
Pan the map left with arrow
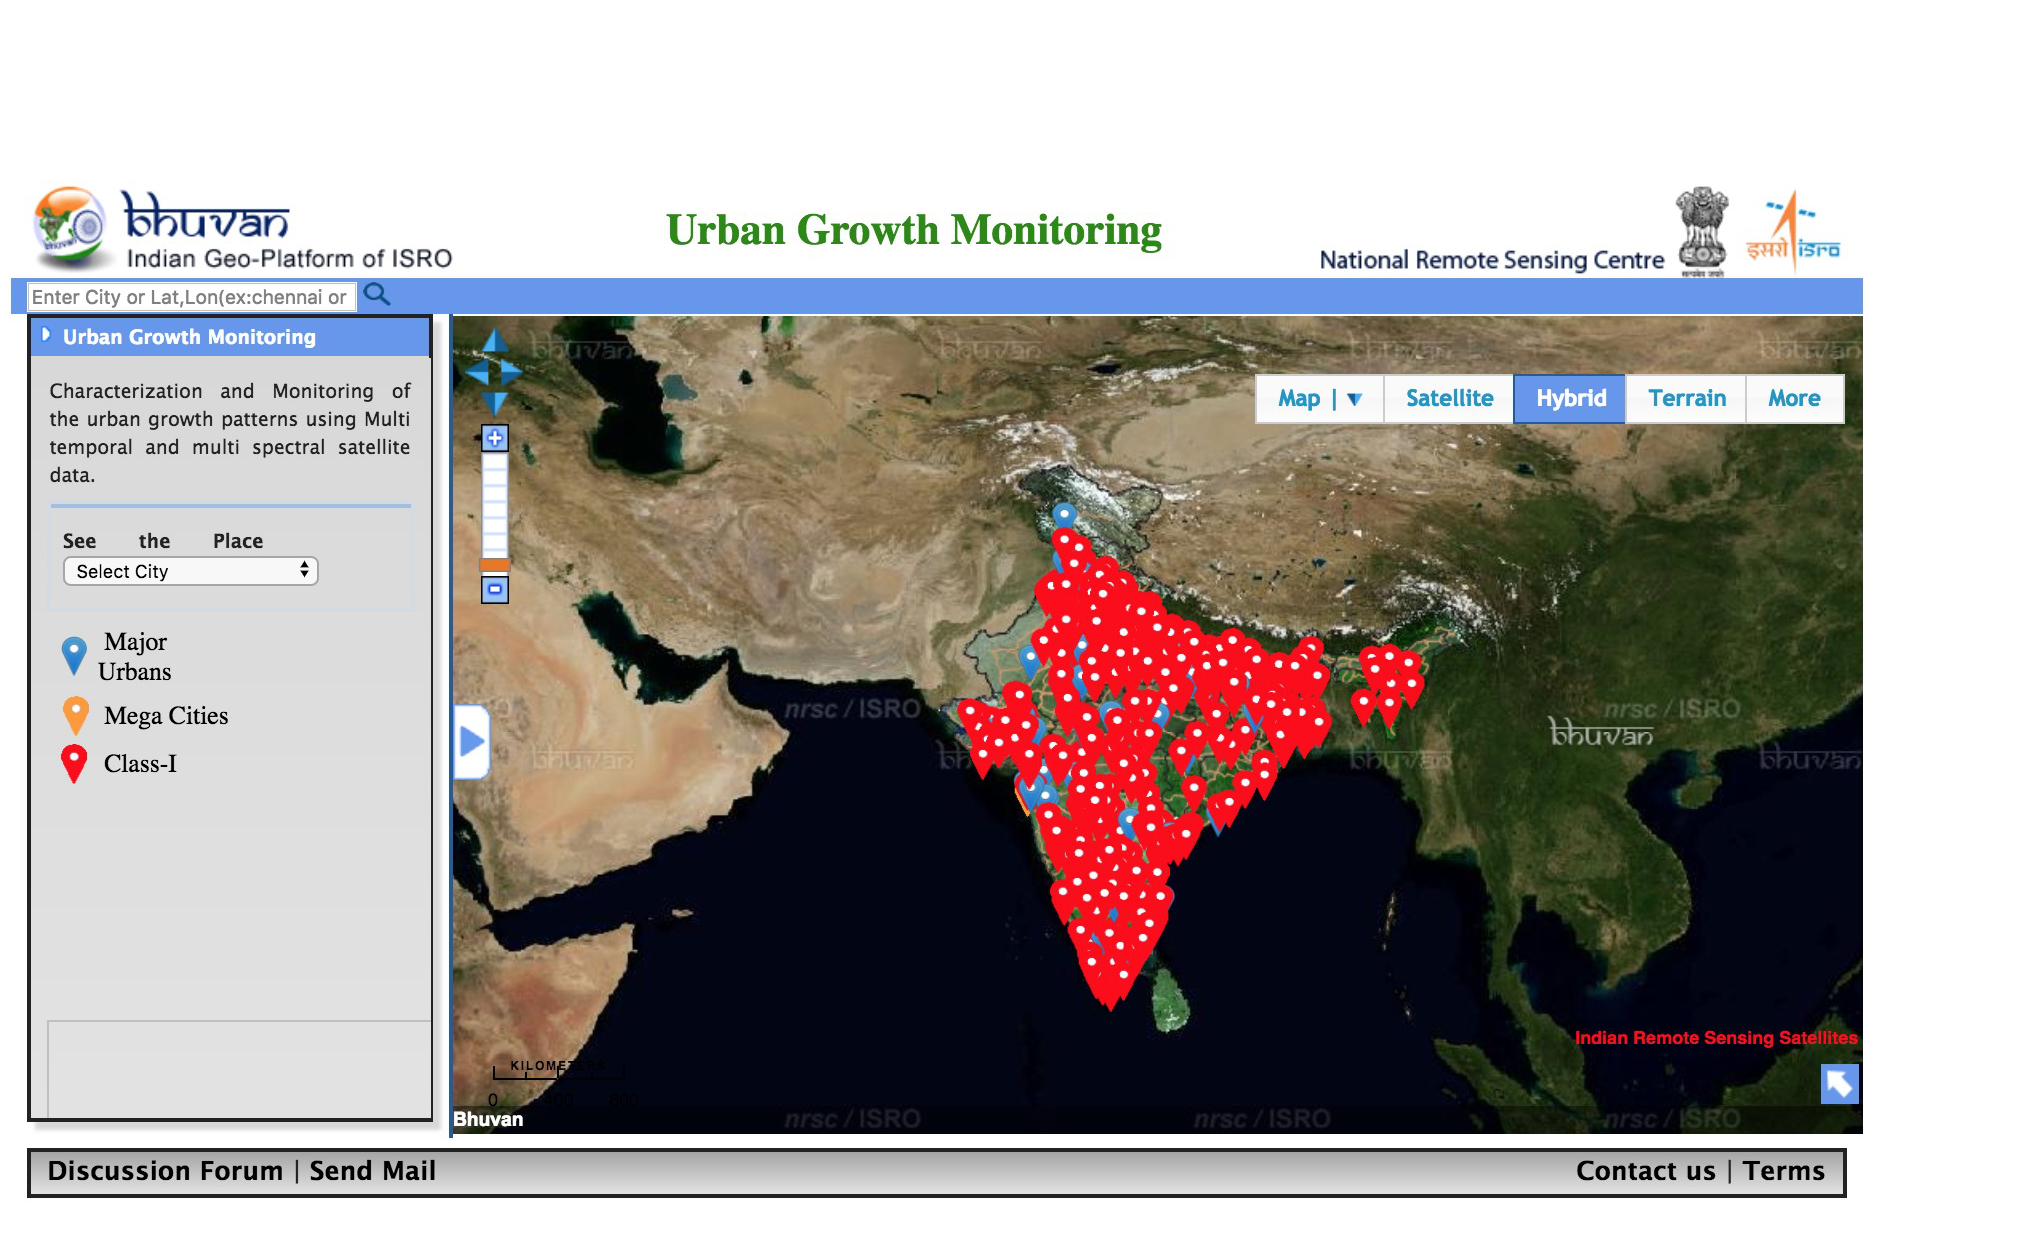[x=477, y=373]
